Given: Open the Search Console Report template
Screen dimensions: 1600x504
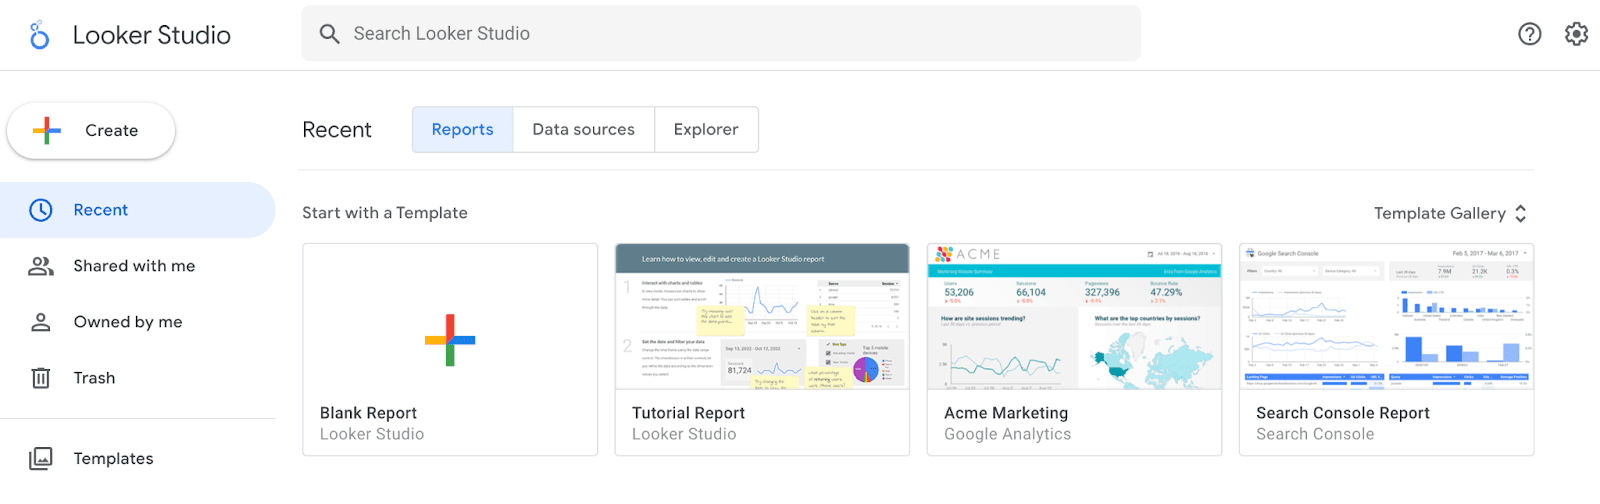Looking at the screenshot, I should (1386, 349).
